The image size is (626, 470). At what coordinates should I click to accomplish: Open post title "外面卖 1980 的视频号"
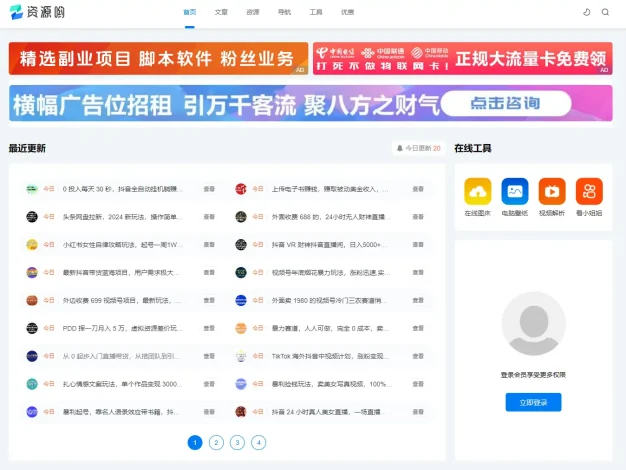[329, 300]
